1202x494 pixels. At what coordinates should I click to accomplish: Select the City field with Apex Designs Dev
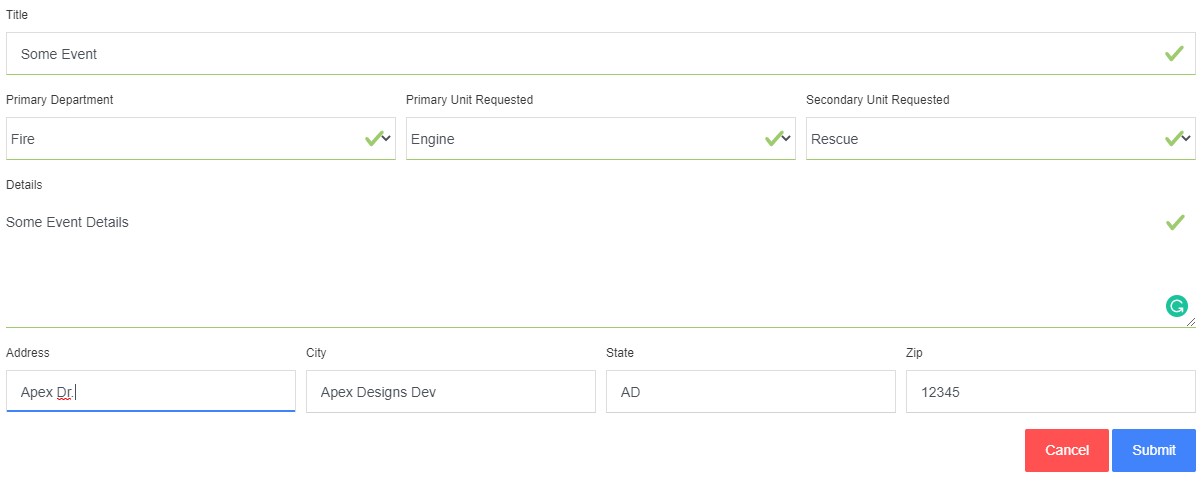pyautogui.click(x=450, y=392)
